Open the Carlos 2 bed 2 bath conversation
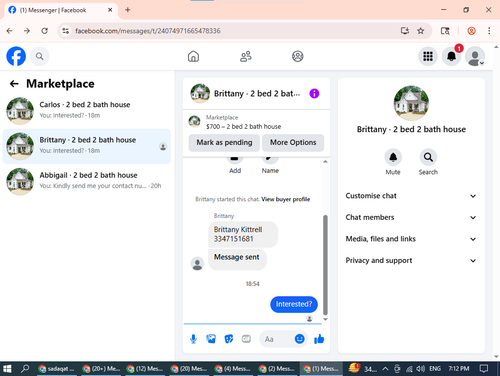500x376 pixels. point(87,111)
